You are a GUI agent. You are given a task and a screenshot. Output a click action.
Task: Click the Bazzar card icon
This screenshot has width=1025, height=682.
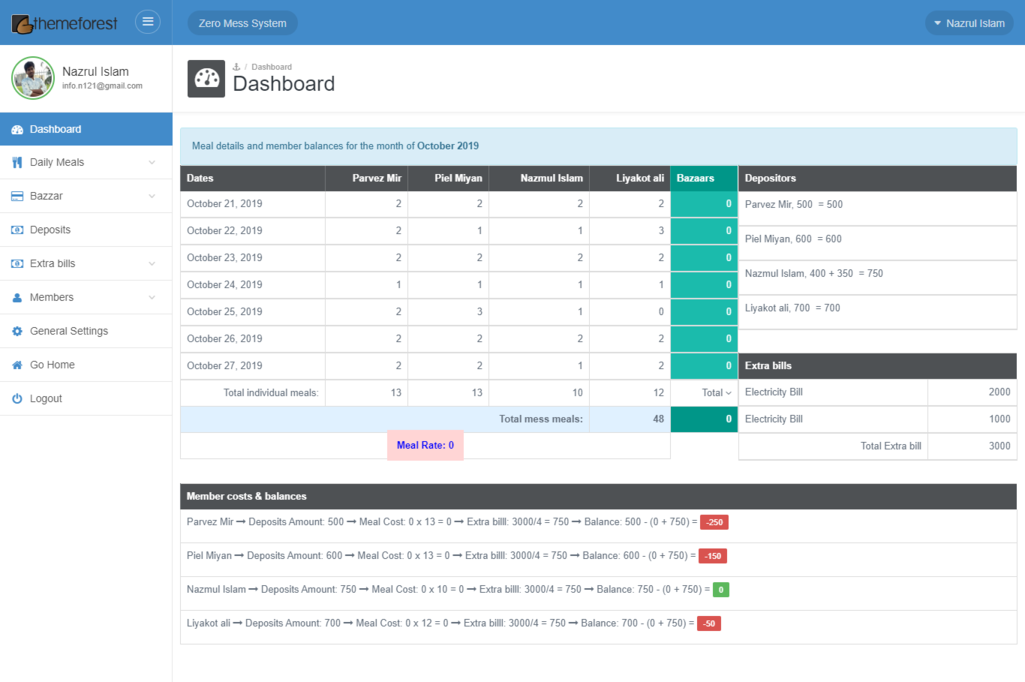coord(17,196)
